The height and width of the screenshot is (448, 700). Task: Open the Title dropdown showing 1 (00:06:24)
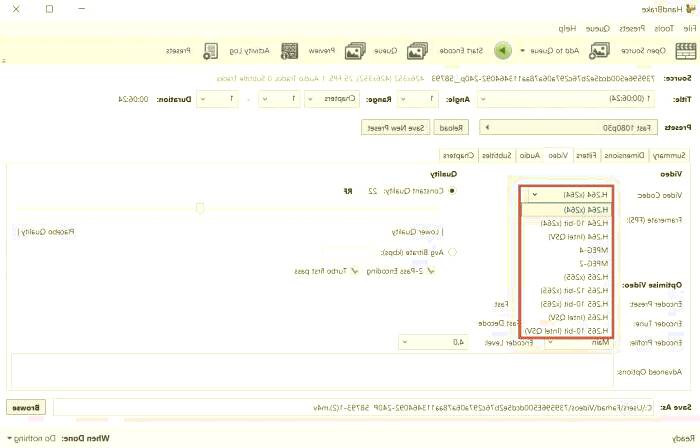click(x=566, y=99)
